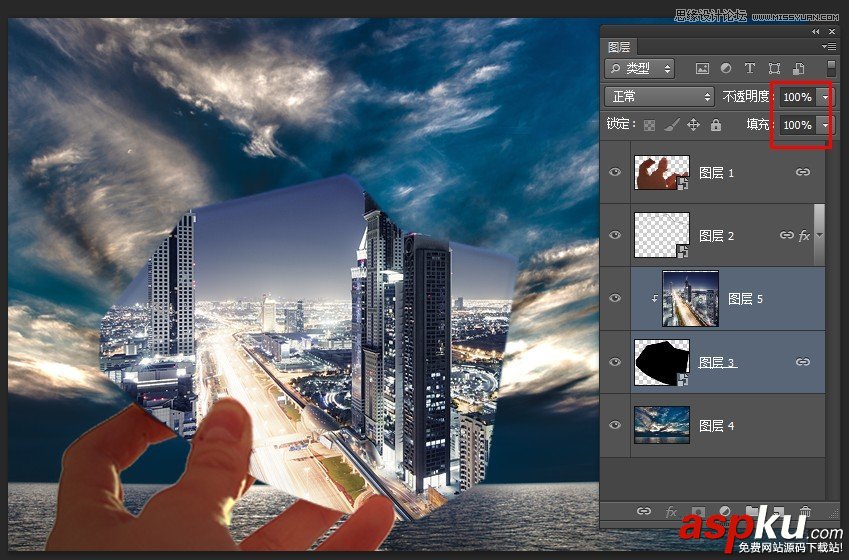
Task: Delete layer with trash icon
Action: click(805, 511)
